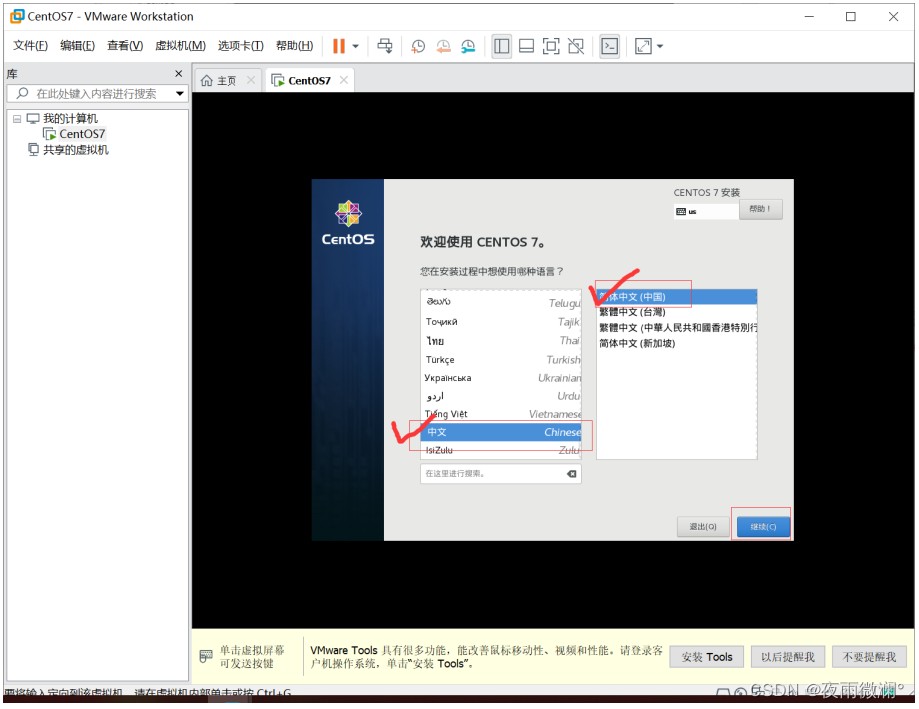
Task: Select Urdu in the language list
Action: pos(501,396)
